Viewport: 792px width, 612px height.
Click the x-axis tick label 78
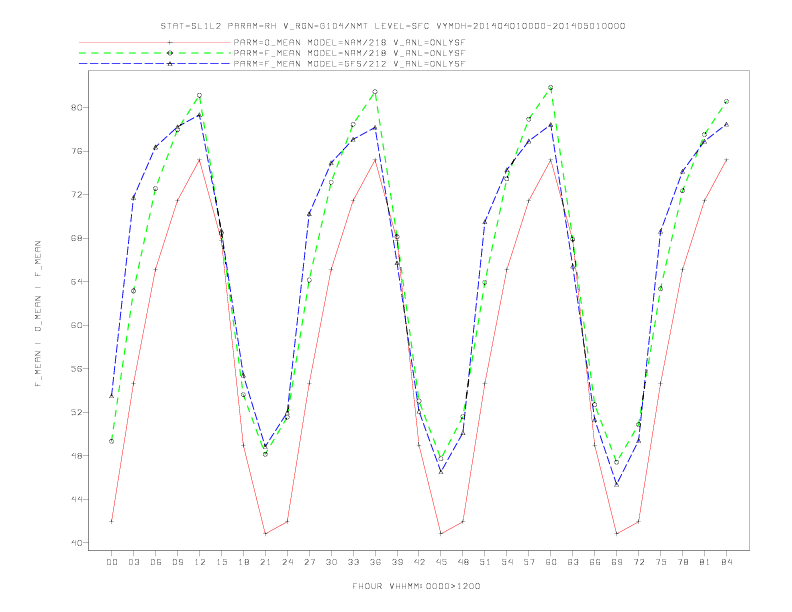[x=683, y=562]
